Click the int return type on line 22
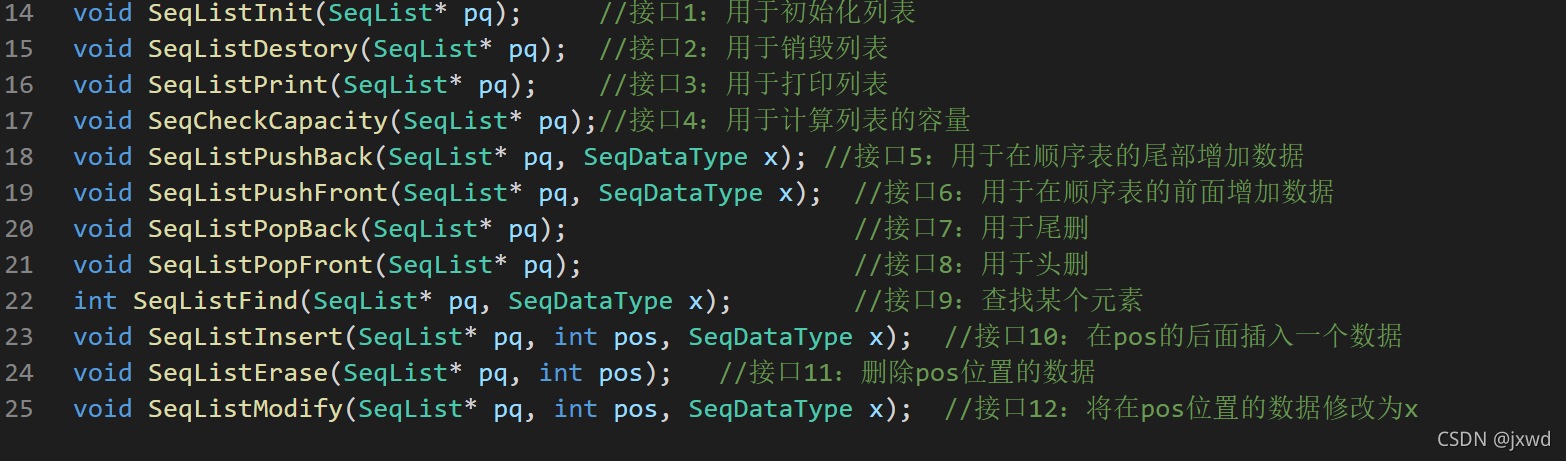Viewport: 1566px width, 461px height. (x=95, y=301)
